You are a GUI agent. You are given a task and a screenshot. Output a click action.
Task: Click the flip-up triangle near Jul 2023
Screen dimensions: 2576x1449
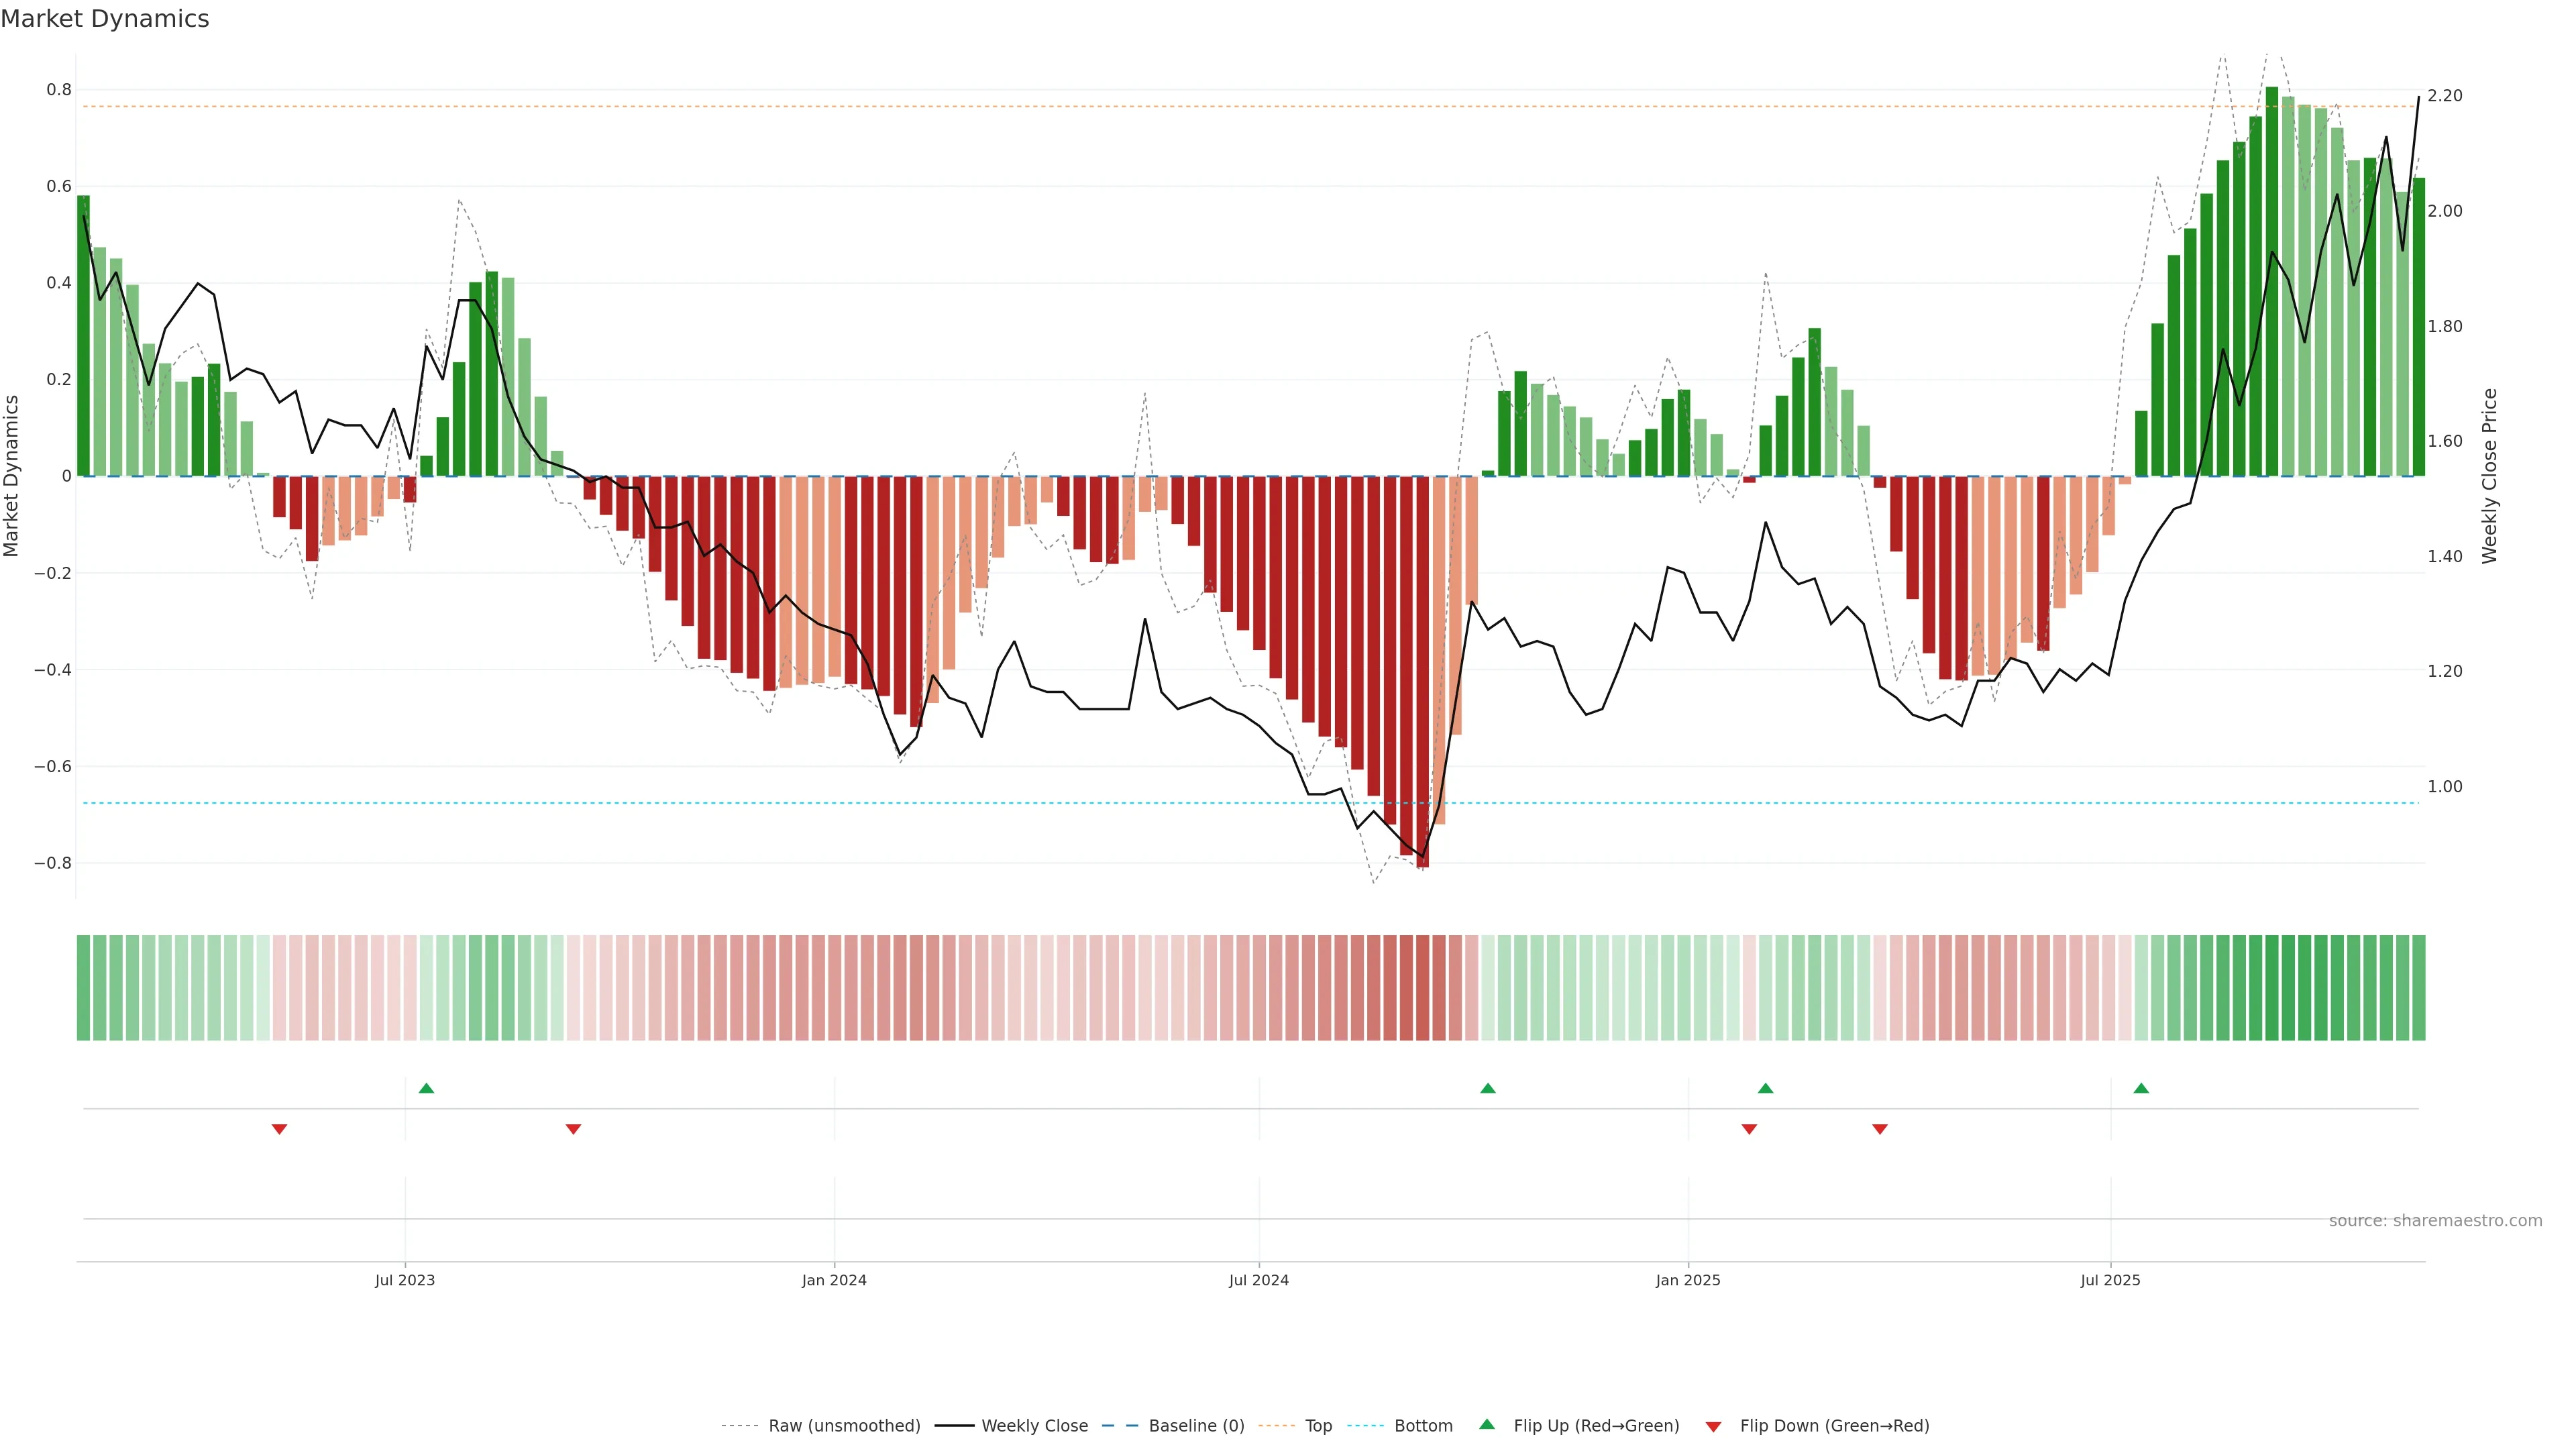tap(426, 1088)
